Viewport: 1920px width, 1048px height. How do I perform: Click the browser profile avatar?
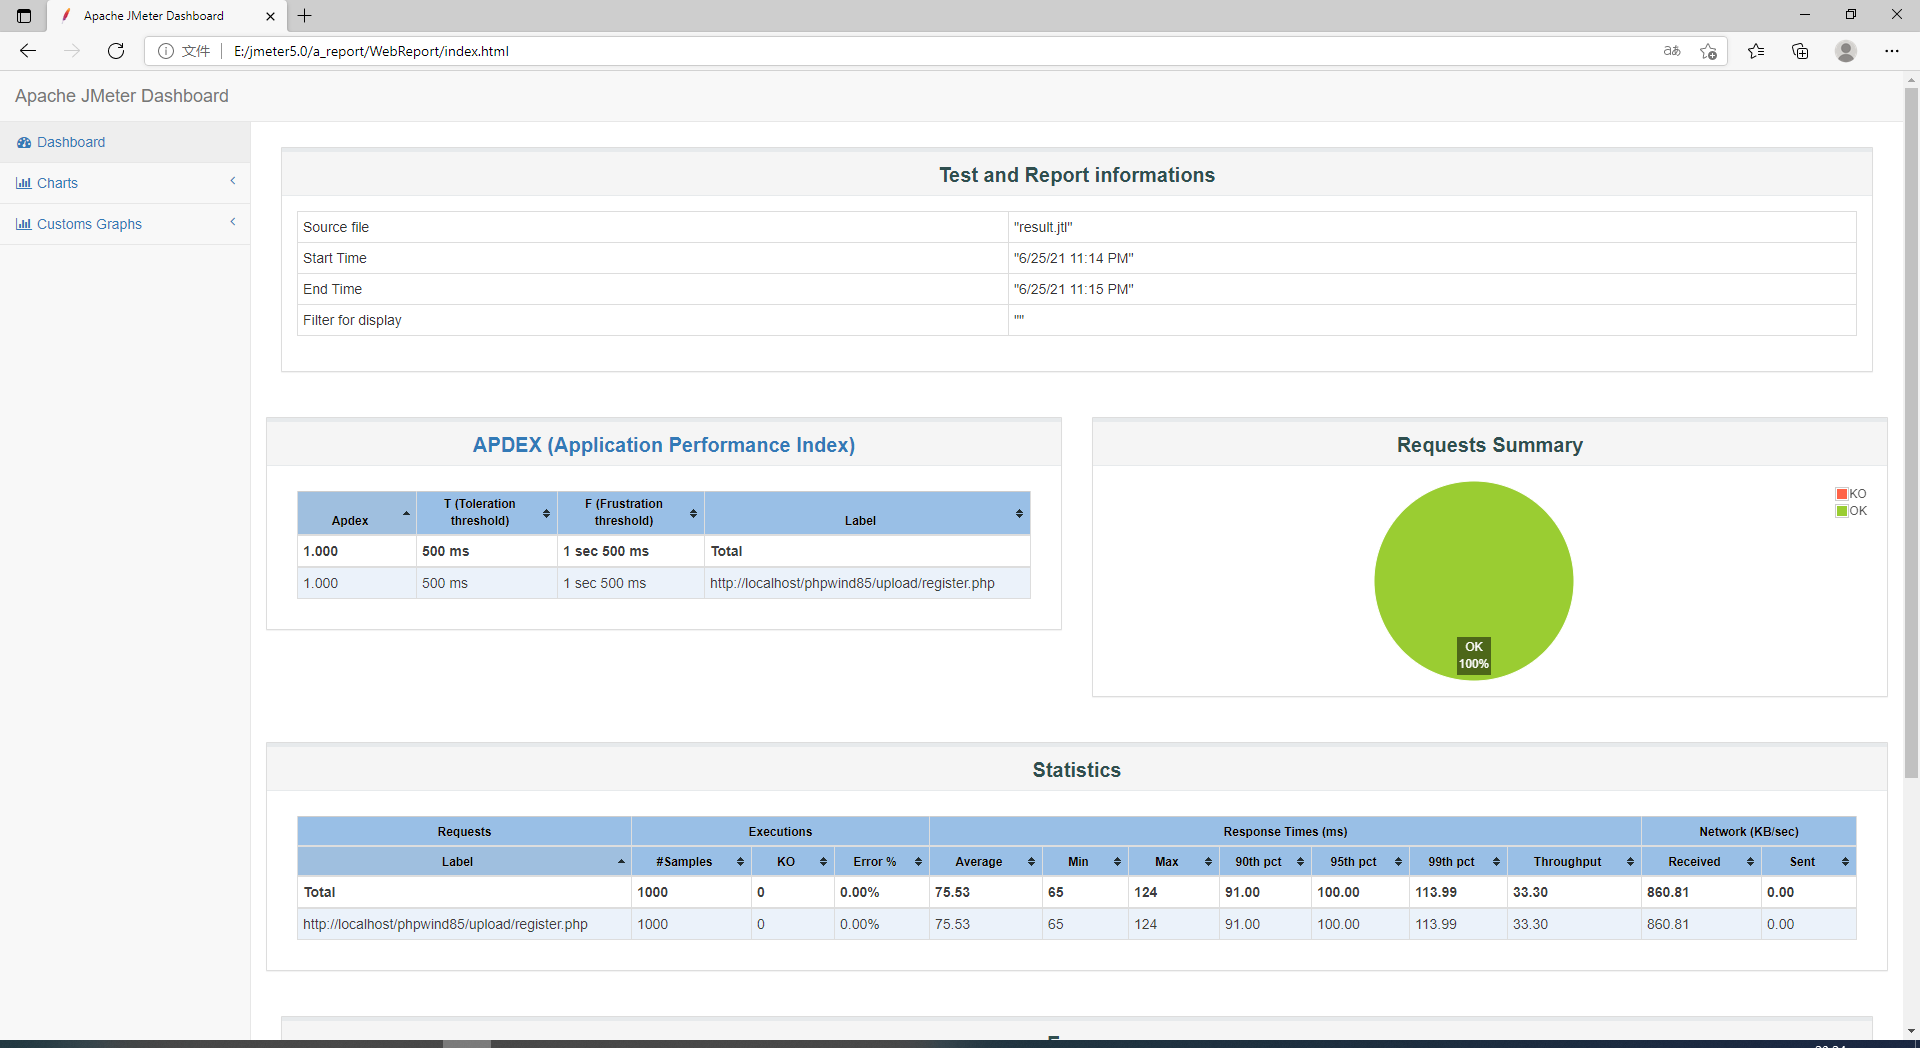(1846, 51)
